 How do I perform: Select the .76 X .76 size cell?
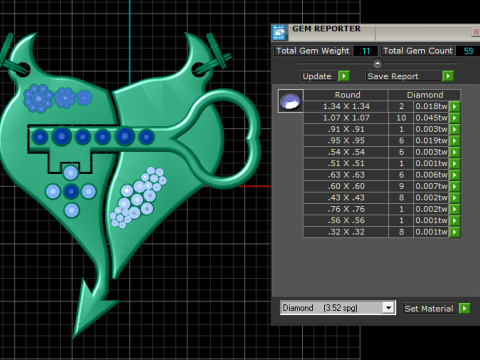(x=346, y=209)
